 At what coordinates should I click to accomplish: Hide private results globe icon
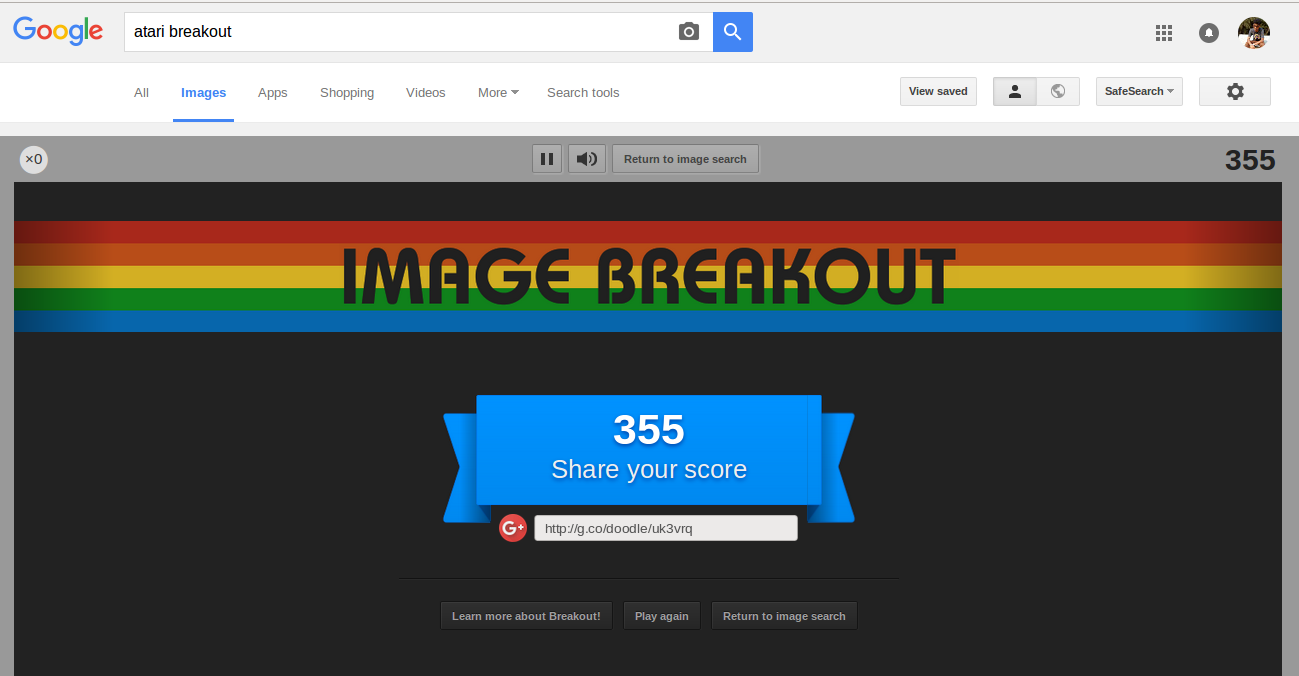pos(1058,92)
